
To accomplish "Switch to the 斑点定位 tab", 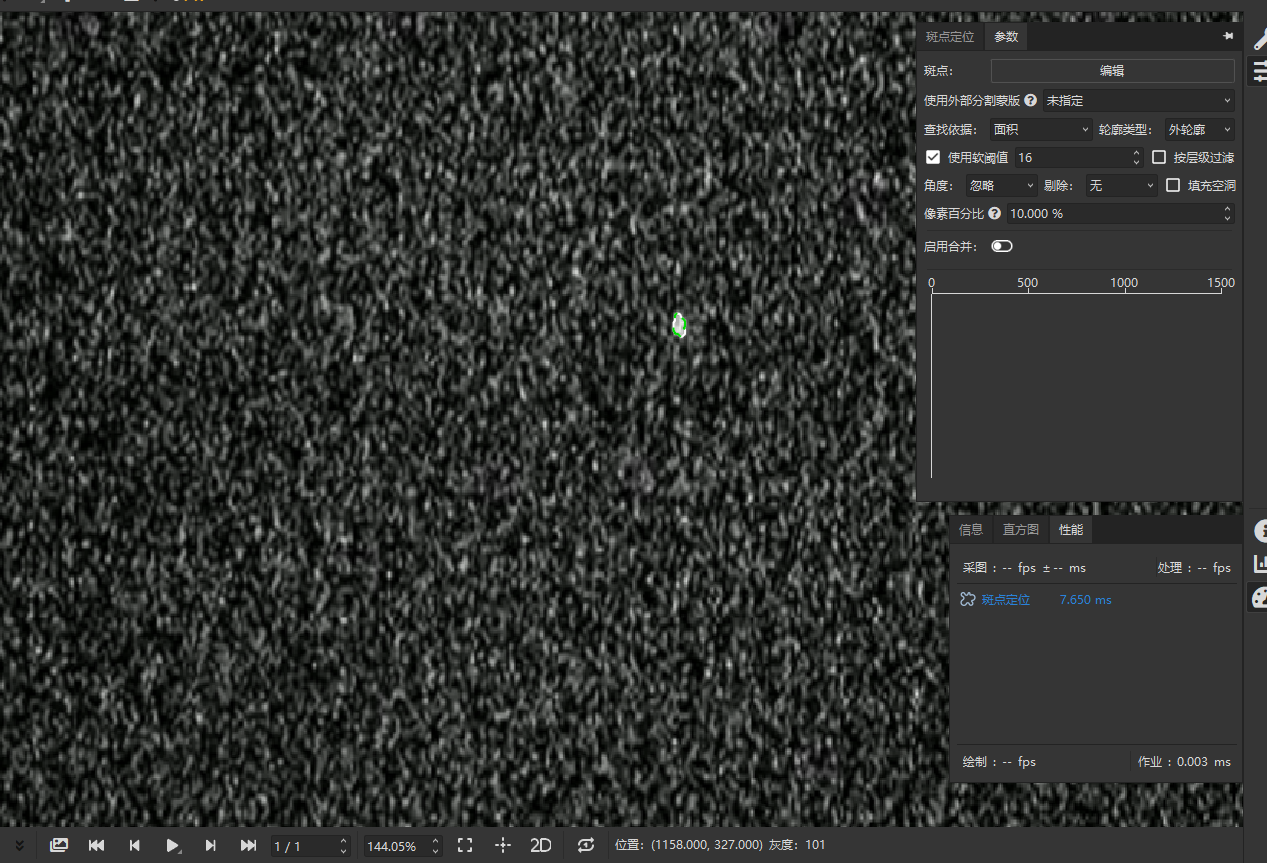I will coord(949,37).
